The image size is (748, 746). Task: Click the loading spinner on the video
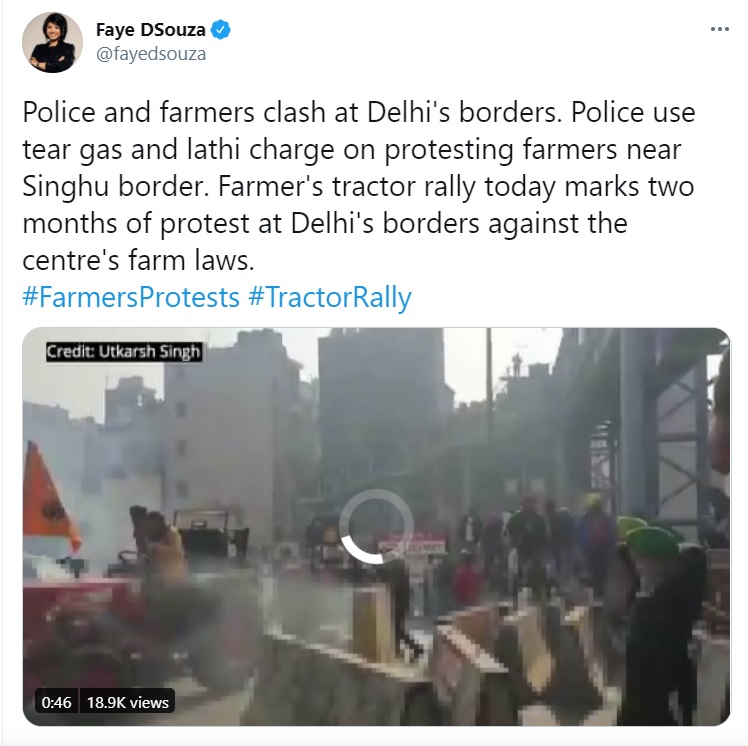tap(376, 527)
